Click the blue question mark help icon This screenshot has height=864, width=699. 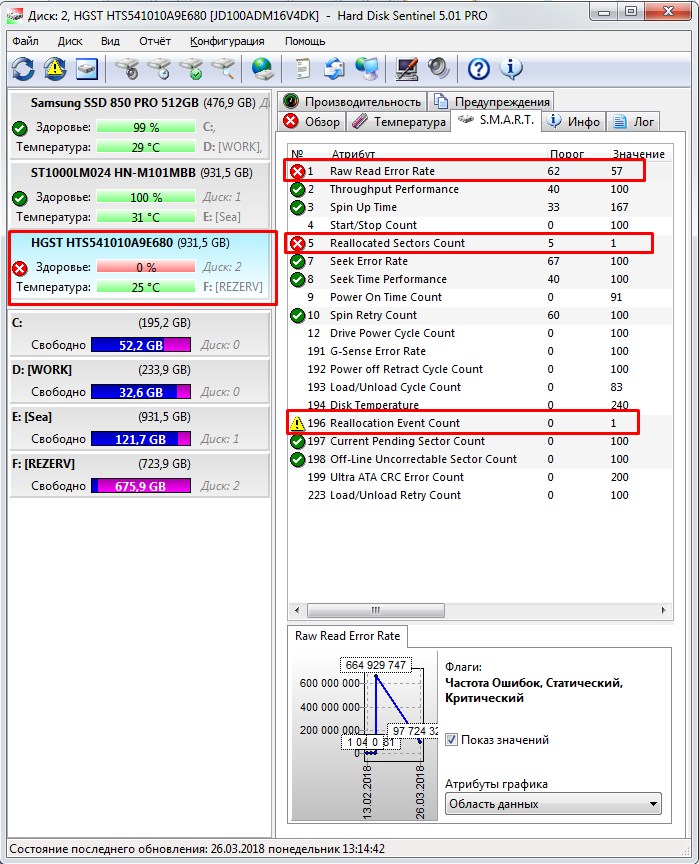479,69
